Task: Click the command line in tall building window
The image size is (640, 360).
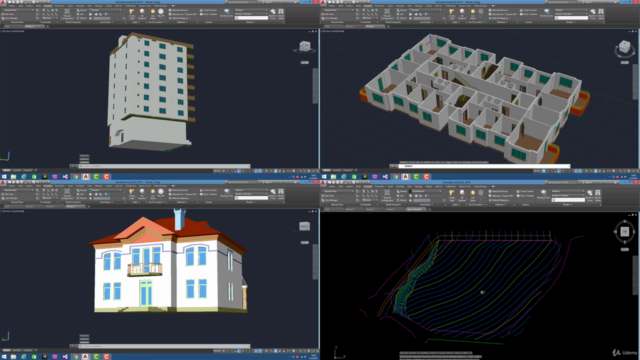Action: coord(164,166)
